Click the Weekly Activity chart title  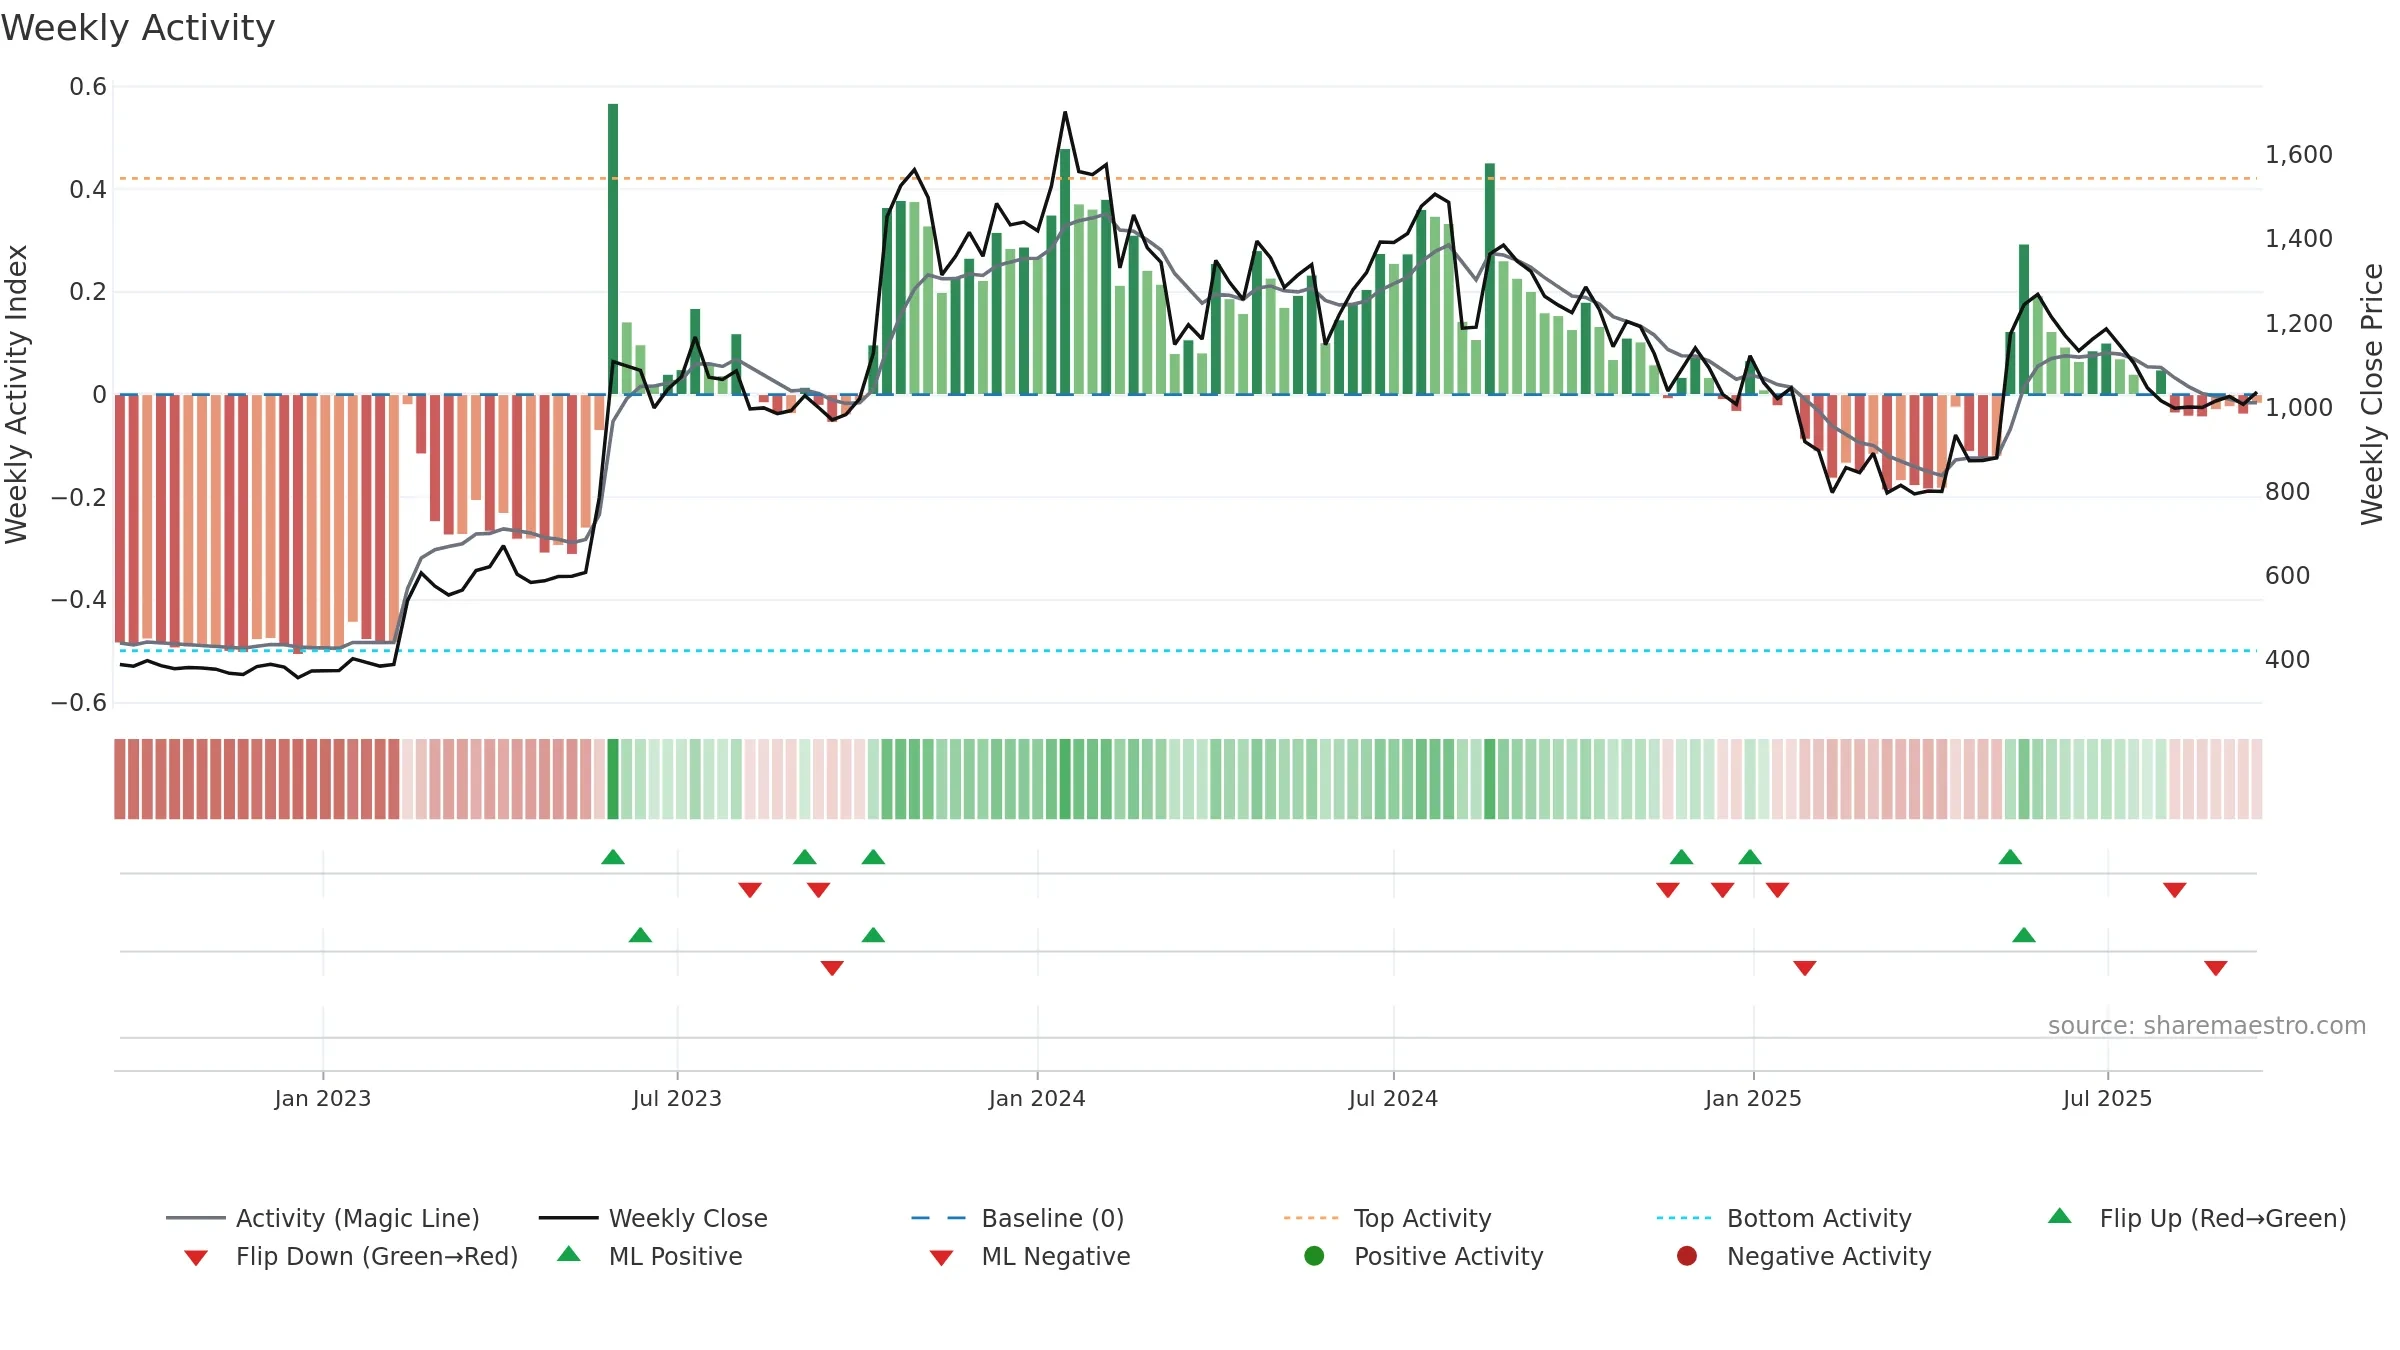tap(138, 28)
